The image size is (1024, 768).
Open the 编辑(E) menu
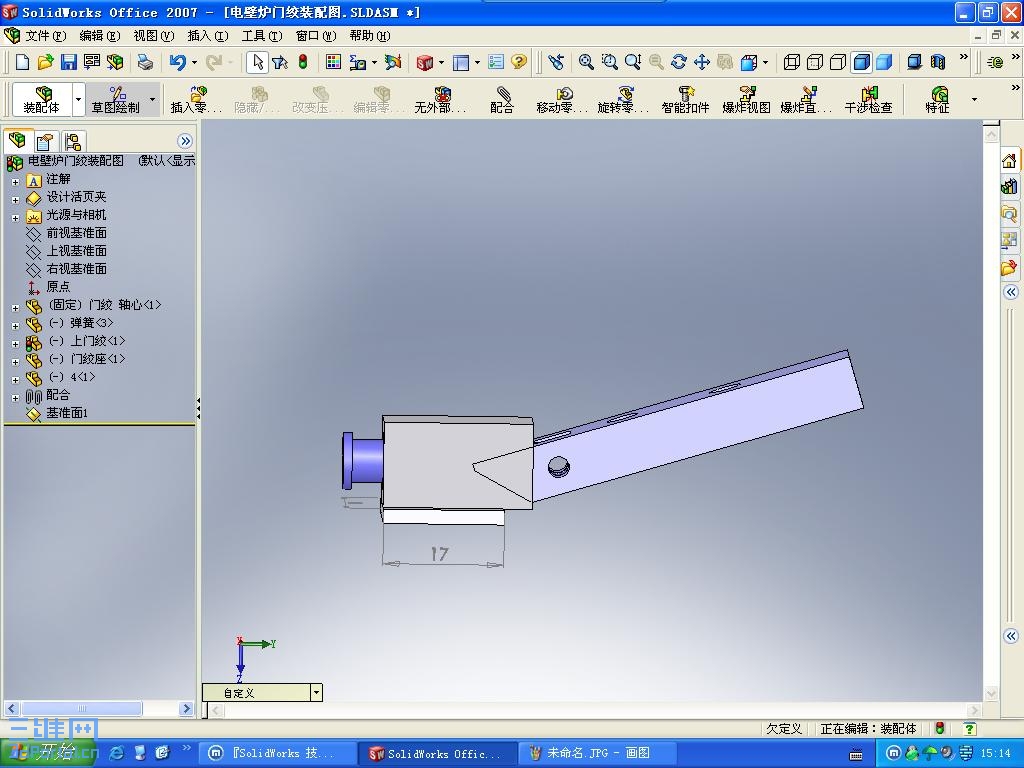(100, 35)
